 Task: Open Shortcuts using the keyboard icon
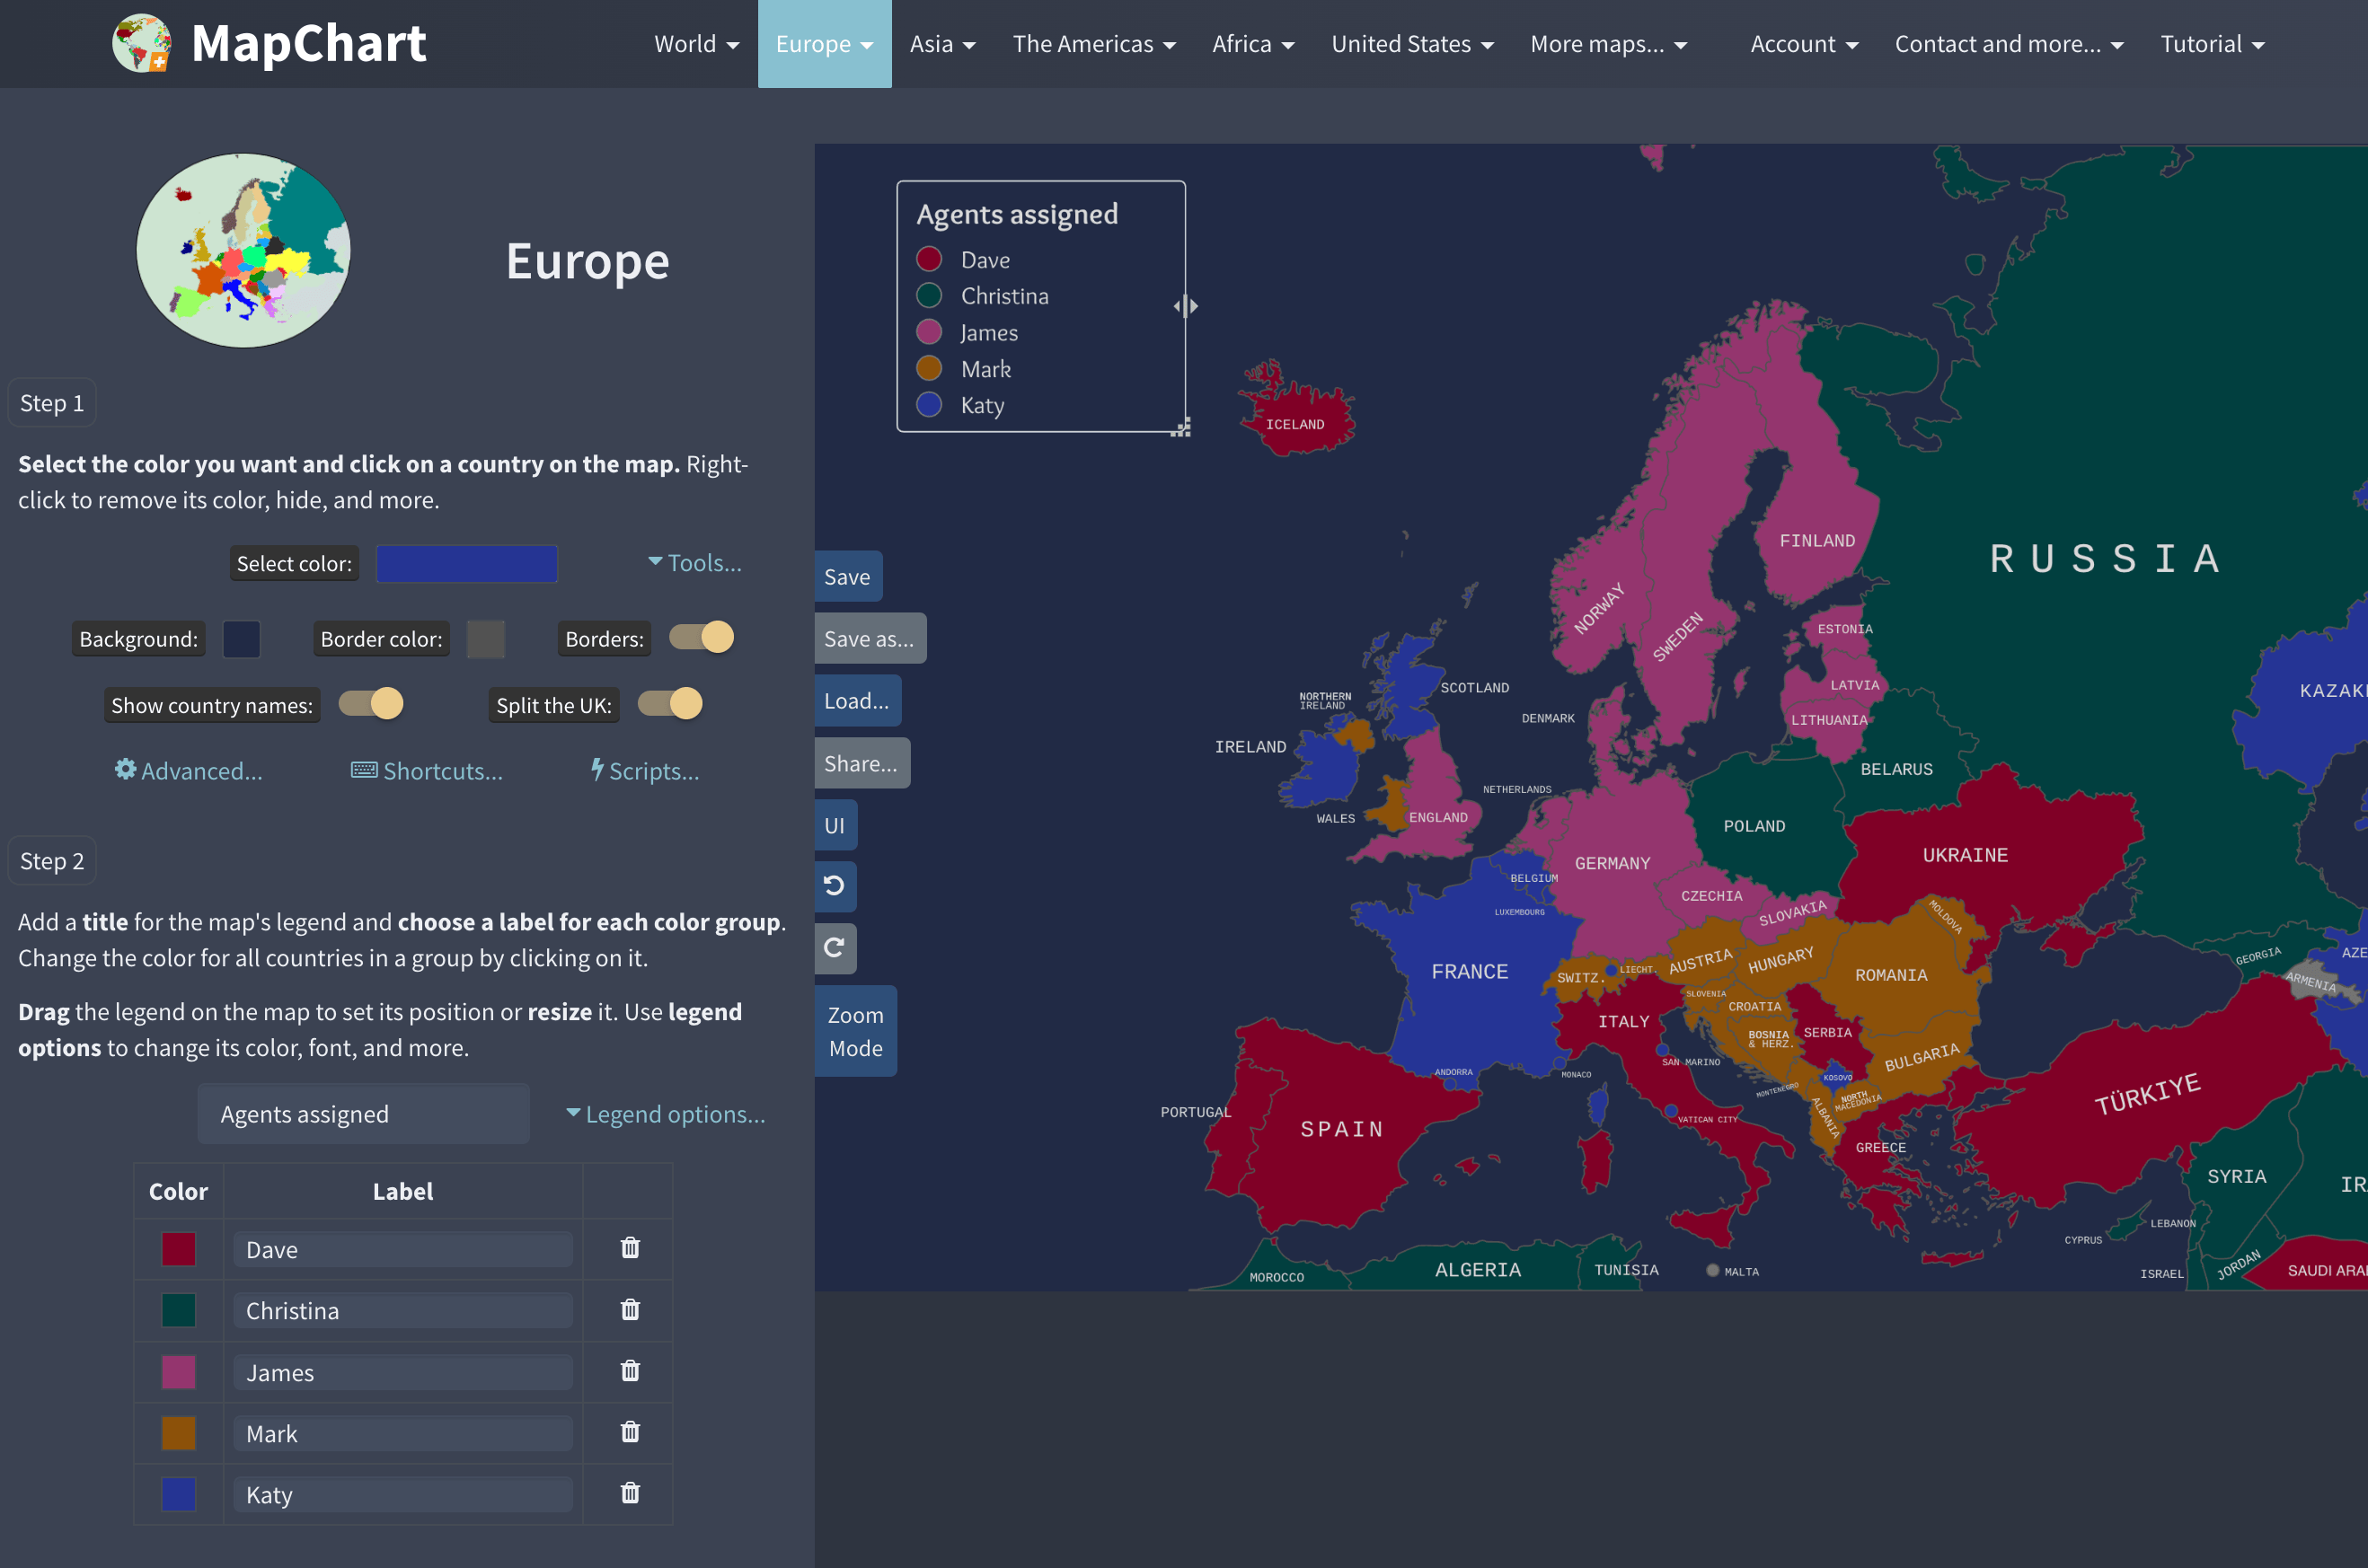click(363, 770)
